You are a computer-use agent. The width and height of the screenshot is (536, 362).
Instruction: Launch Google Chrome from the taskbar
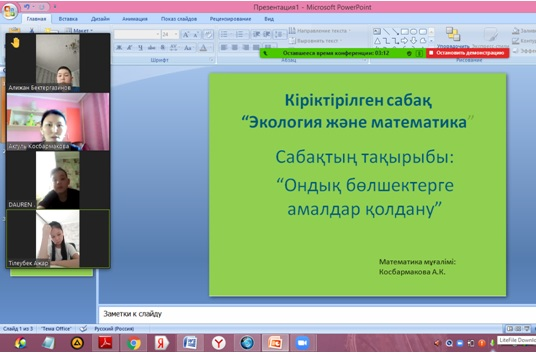click(134, 343)
